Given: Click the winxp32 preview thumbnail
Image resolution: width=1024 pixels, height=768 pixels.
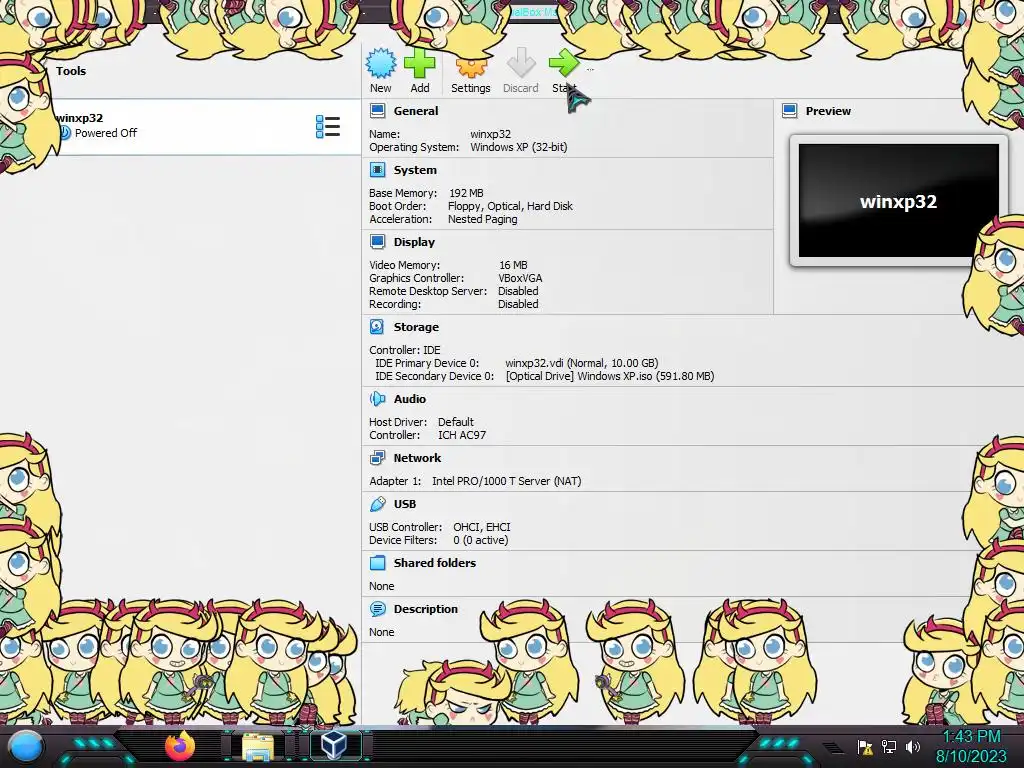Looking at the screenshot, I should click(899, 200).
